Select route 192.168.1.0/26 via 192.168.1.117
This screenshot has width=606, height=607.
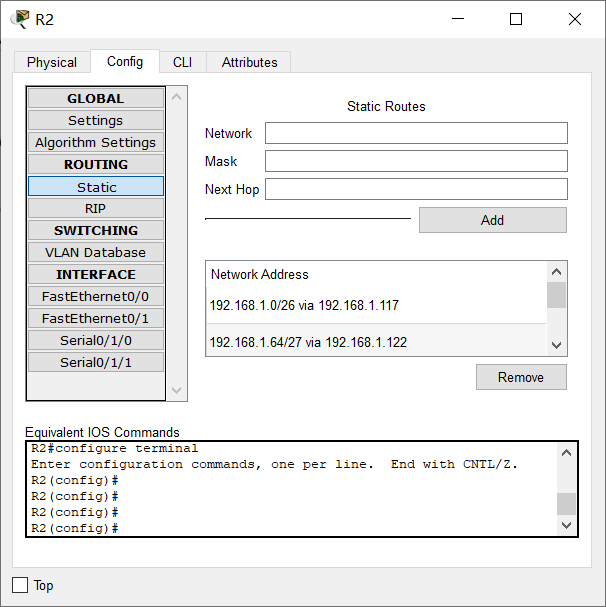pyautogui.click(x=376, y=305)
